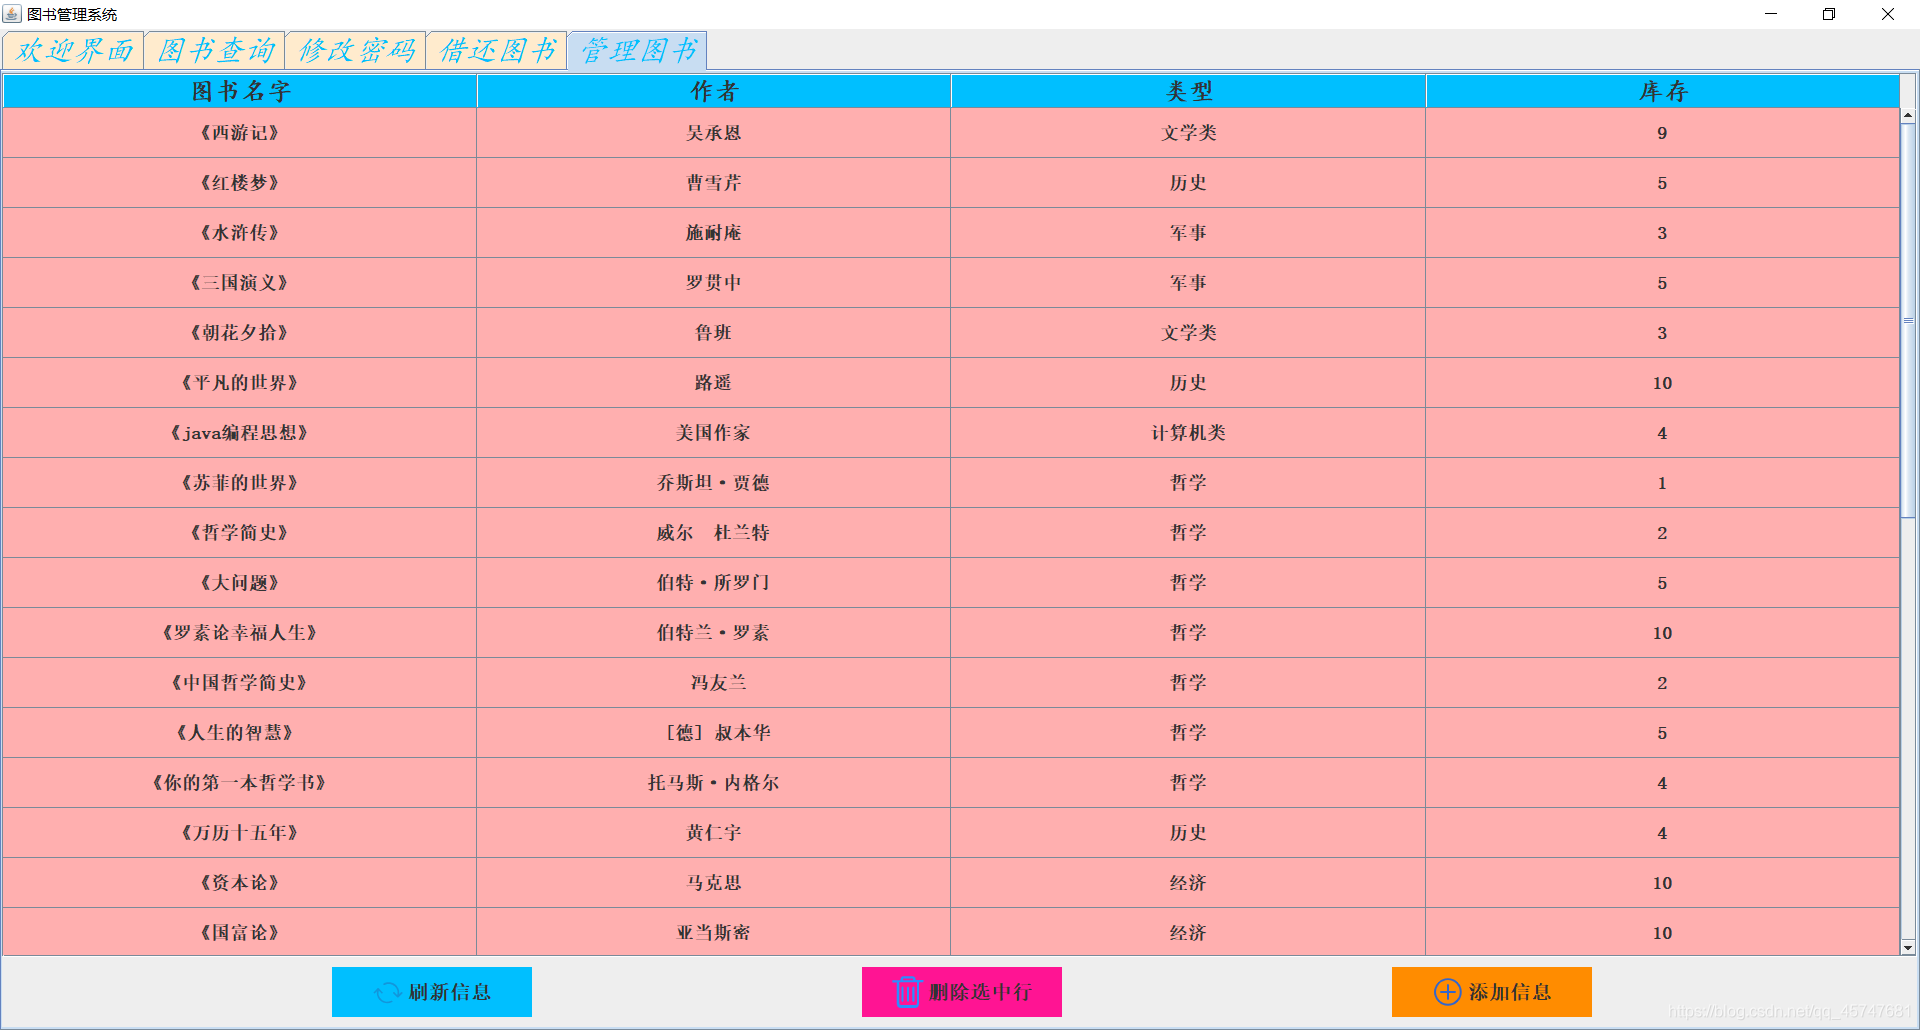Click the plus circle icon on 添加信息 button
This screenshot has width=1920, height=1030.
pyautogui.click(x=1447, y=991)
